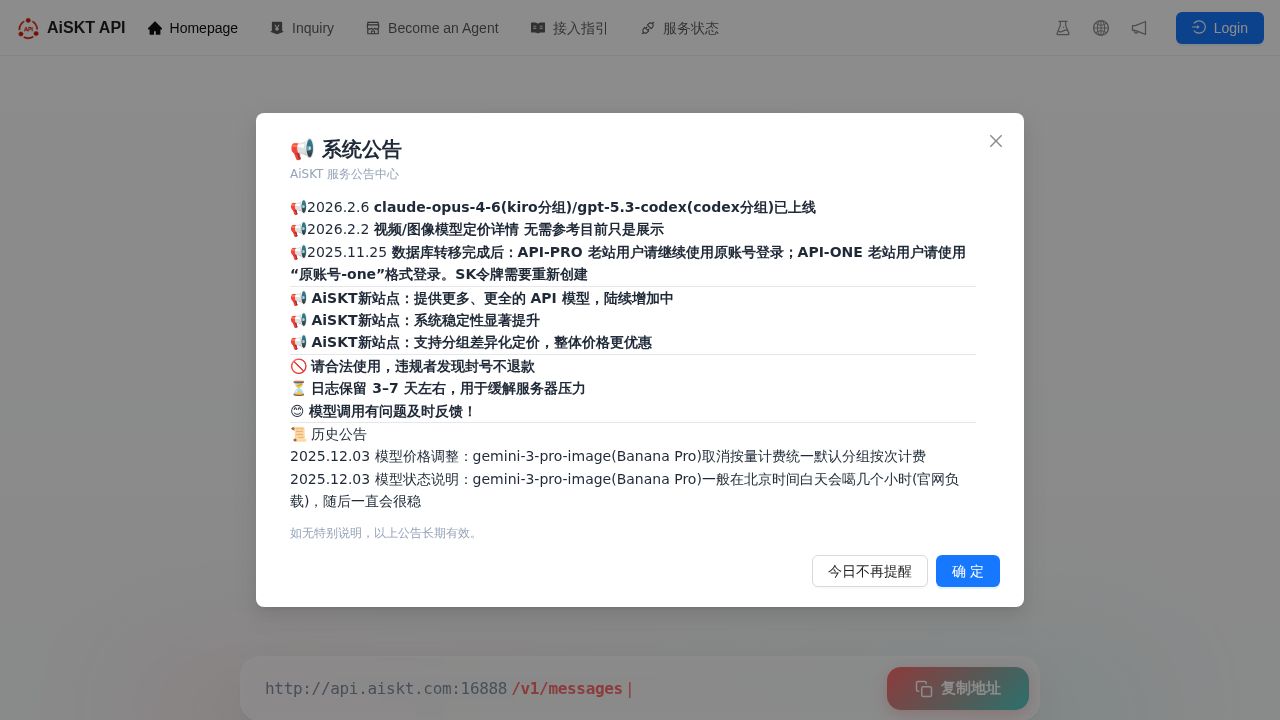Click the 日志保留 3–7 天左右 notice

[x=438, y=388]
